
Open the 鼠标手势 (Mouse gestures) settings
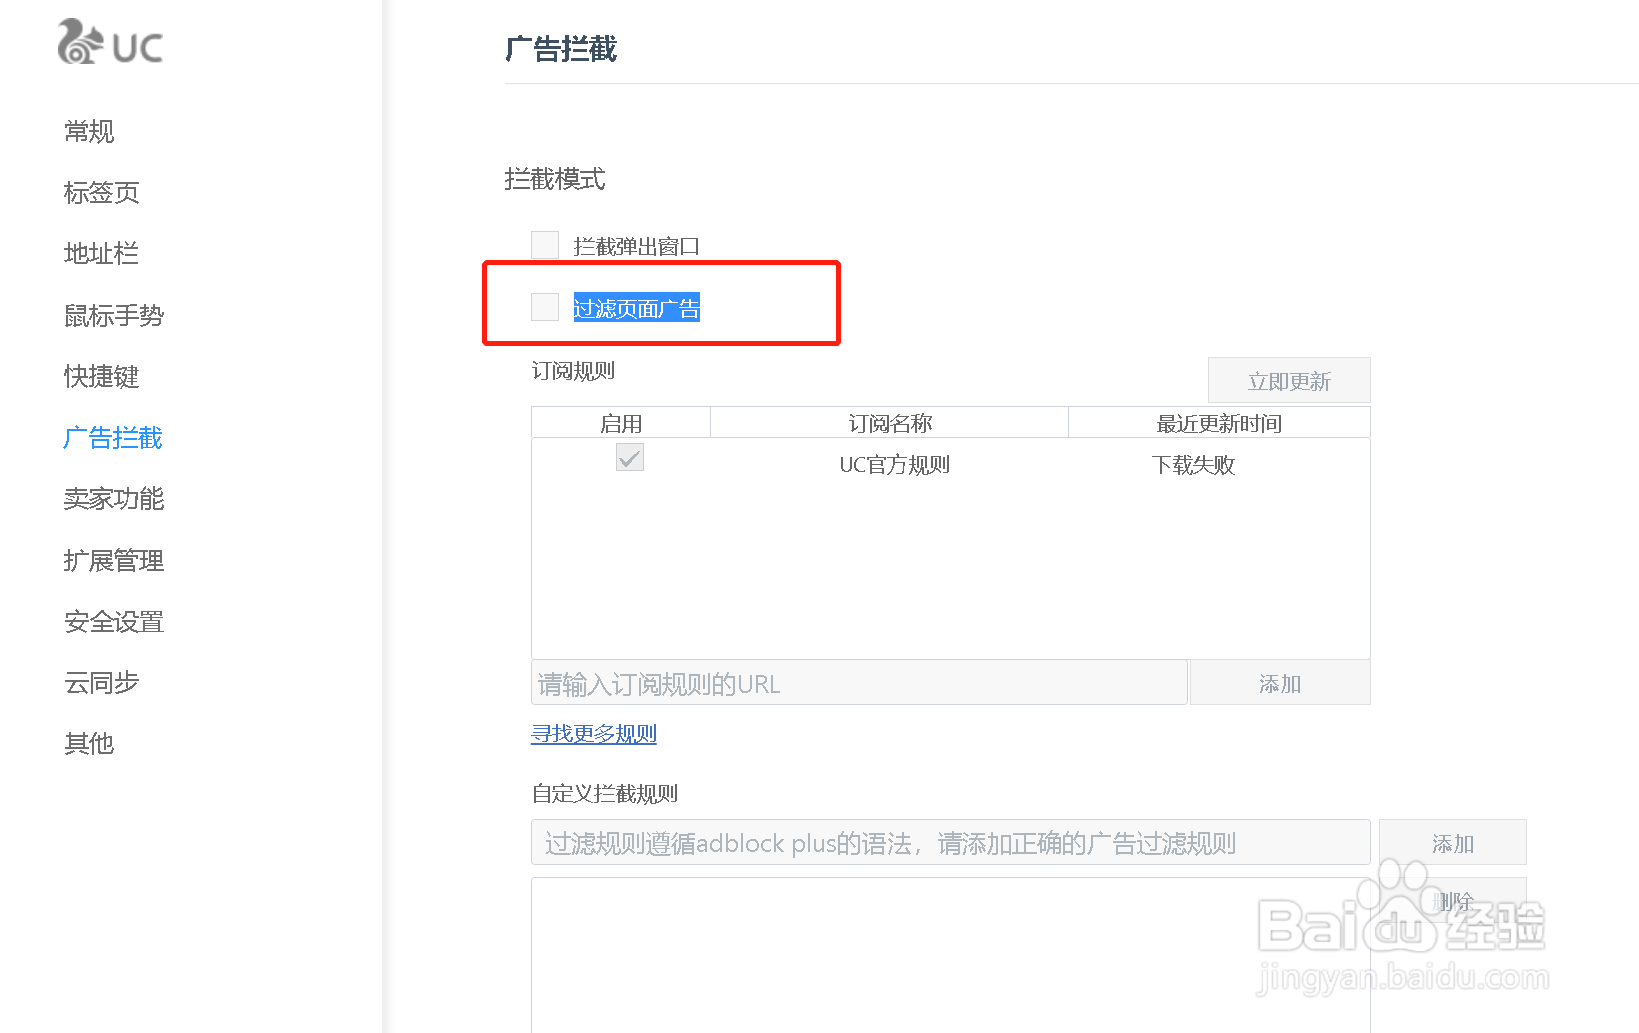click(x=112, y=315)
